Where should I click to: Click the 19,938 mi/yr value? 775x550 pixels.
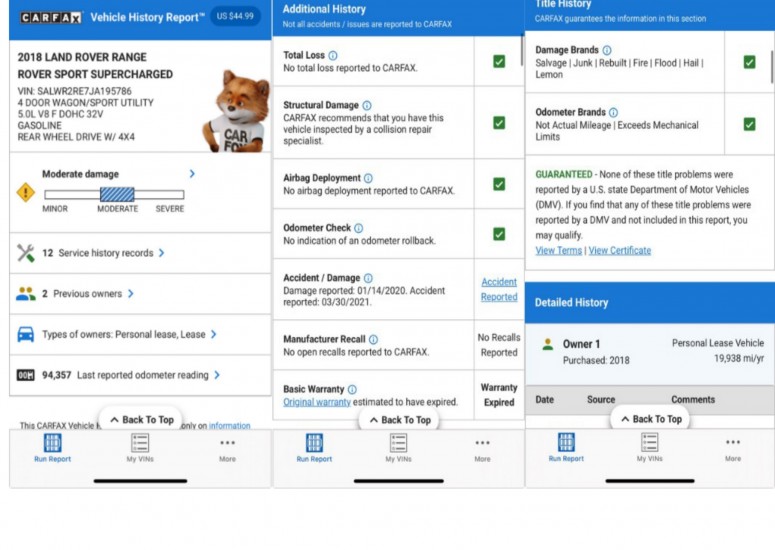pos(739,358)
